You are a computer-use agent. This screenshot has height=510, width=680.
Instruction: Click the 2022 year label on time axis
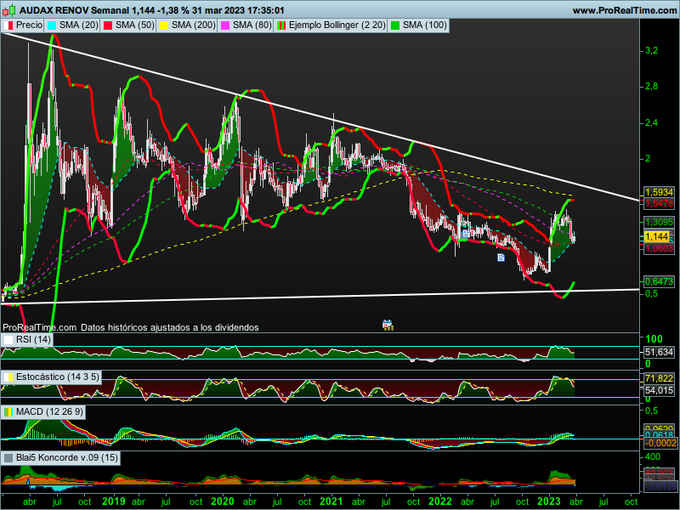pyautogui.click(x=440, y=502)
